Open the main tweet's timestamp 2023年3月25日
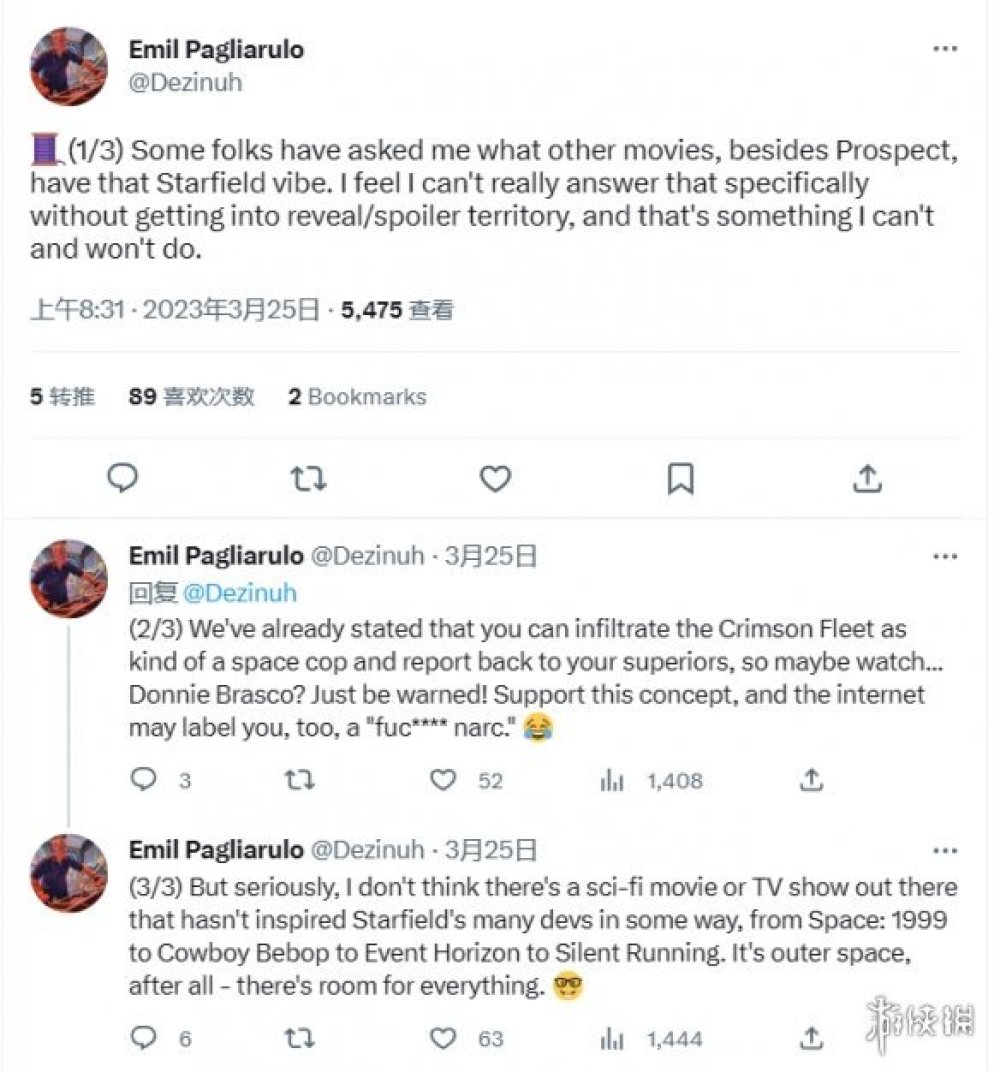 232,310
